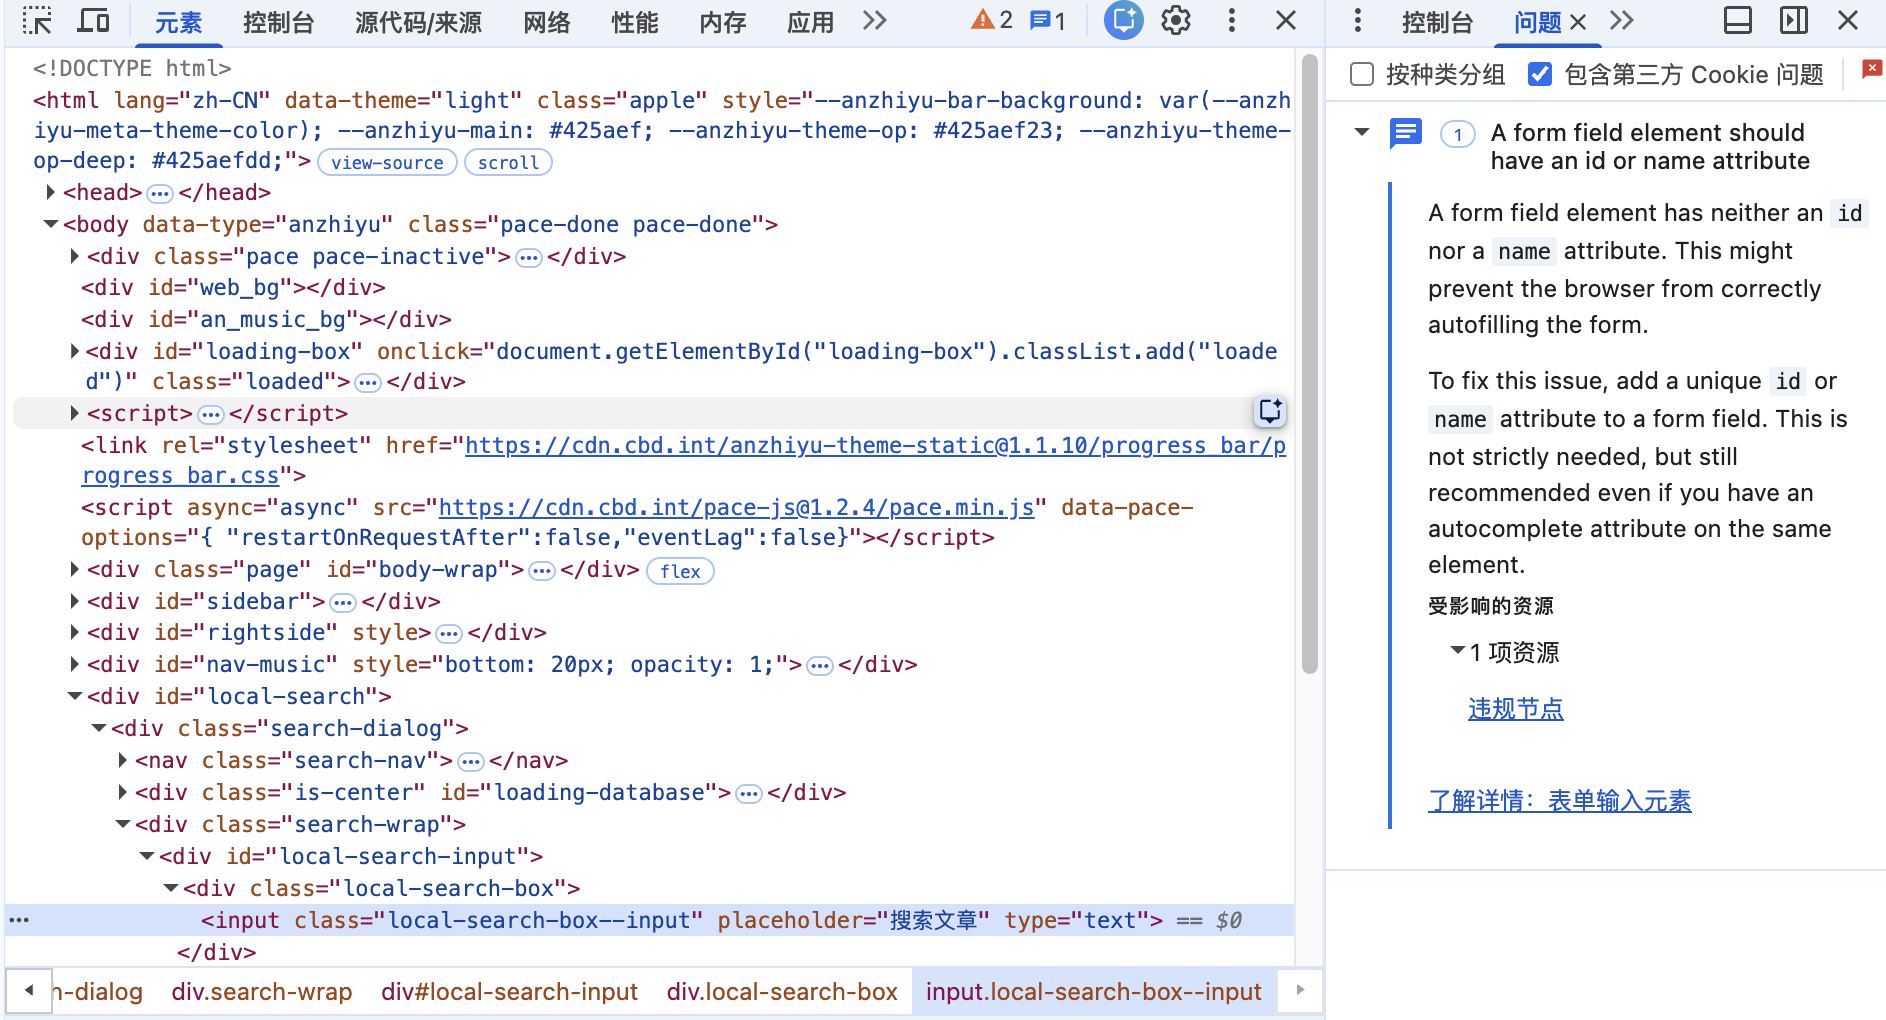Close the DevTools main panel
The width and height of the screenshot is (1886, 1020).
1286,21
